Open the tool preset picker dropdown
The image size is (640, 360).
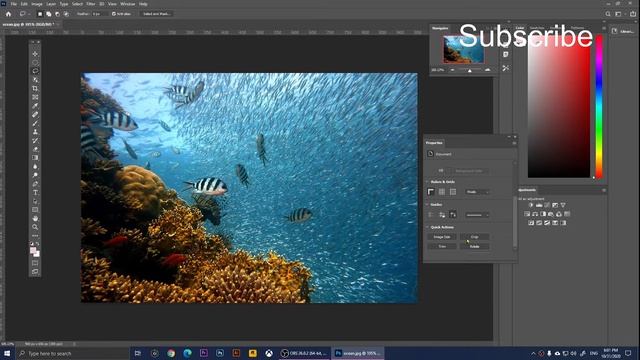[x=24, y=14]
